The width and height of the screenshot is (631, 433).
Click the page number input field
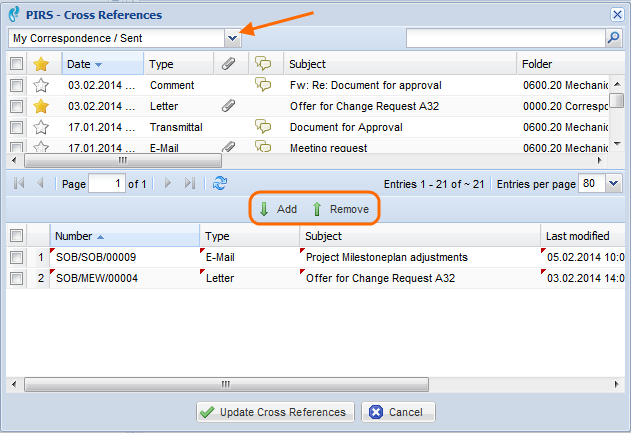point(107,184)
